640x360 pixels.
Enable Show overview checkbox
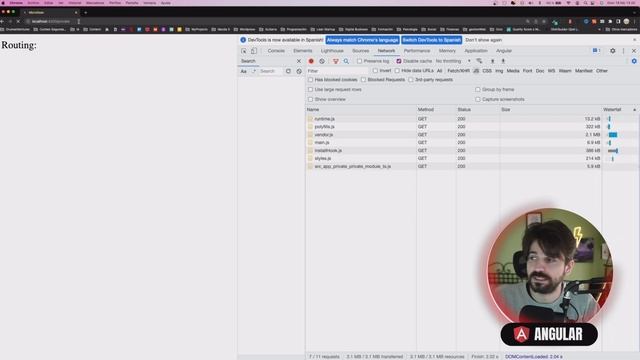(x=311, y=99)
